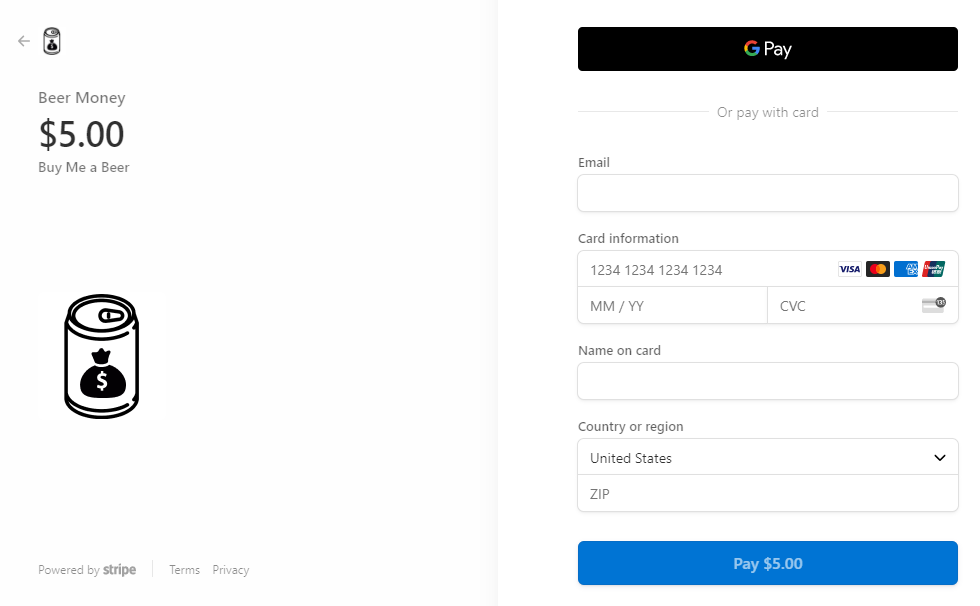Open the Terms link

184,570
